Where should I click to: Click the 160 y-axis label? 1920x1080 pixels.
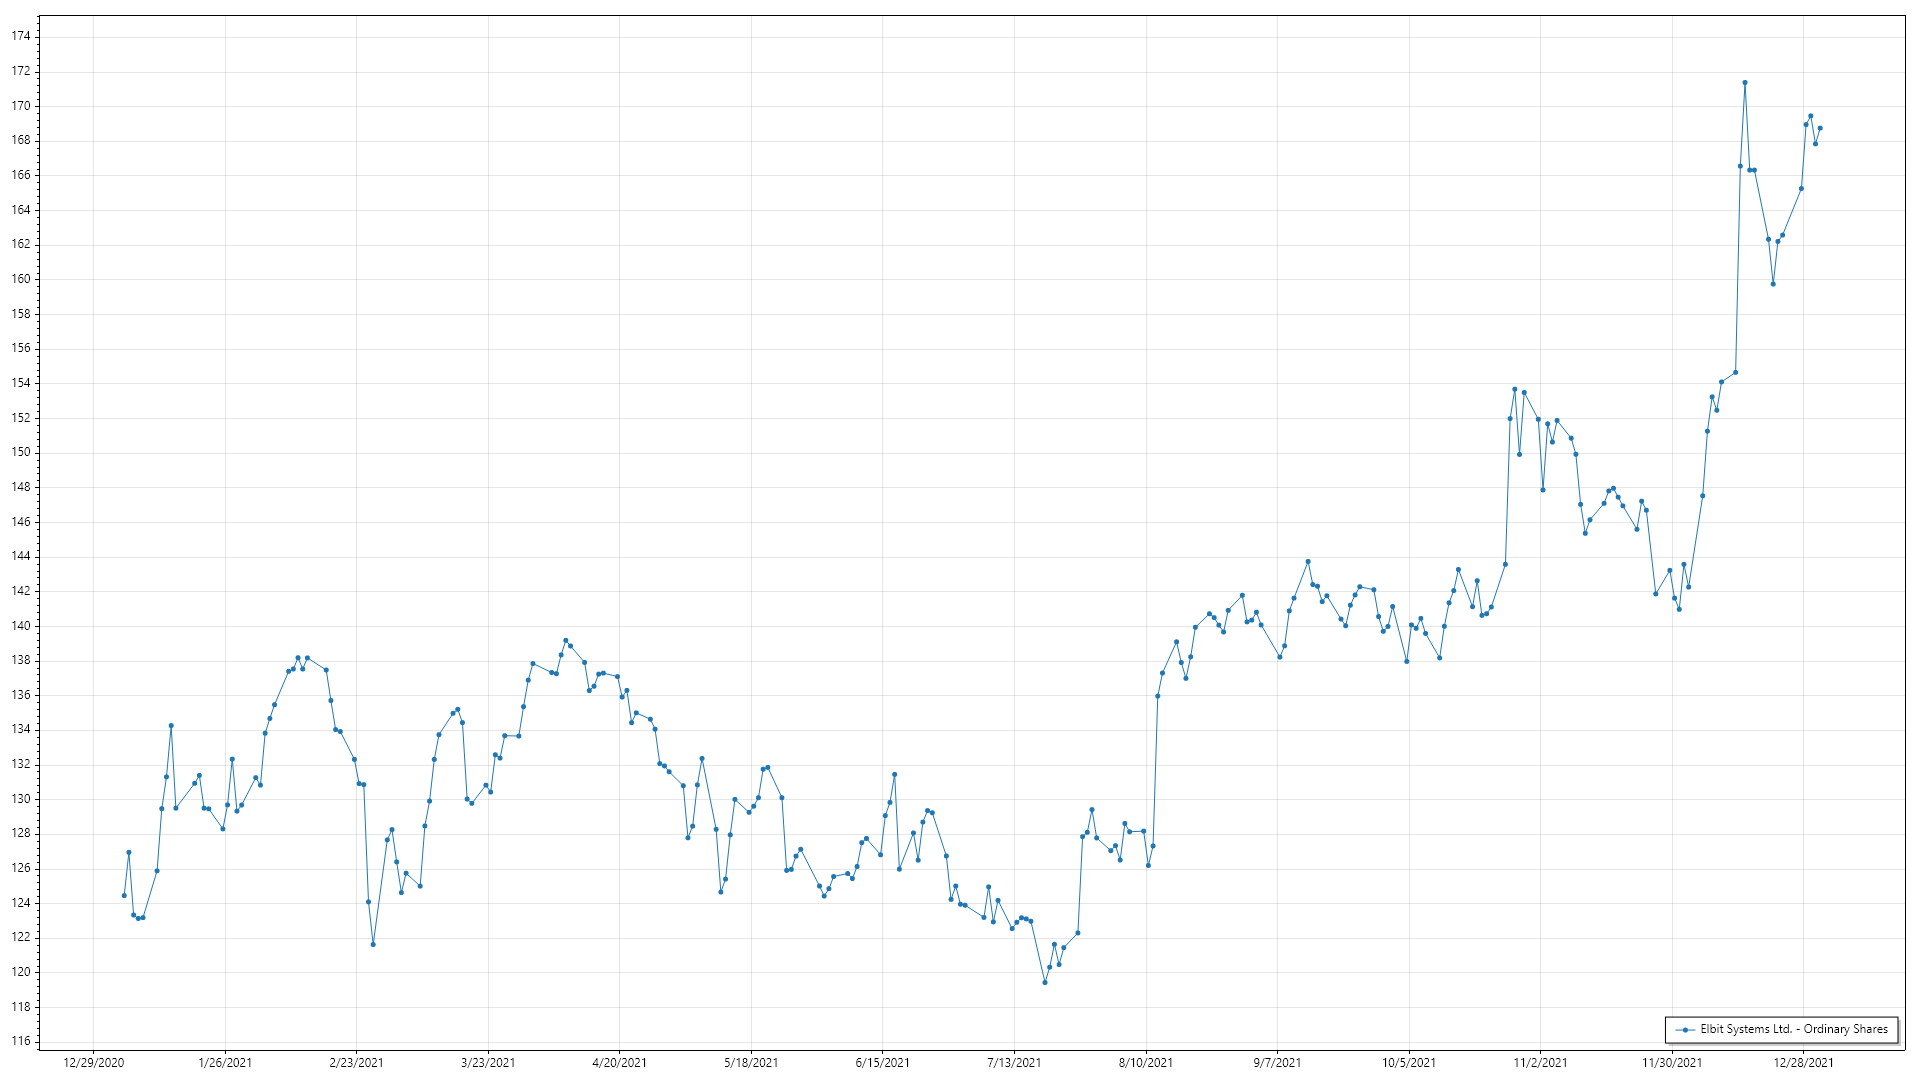pos(21,279)
